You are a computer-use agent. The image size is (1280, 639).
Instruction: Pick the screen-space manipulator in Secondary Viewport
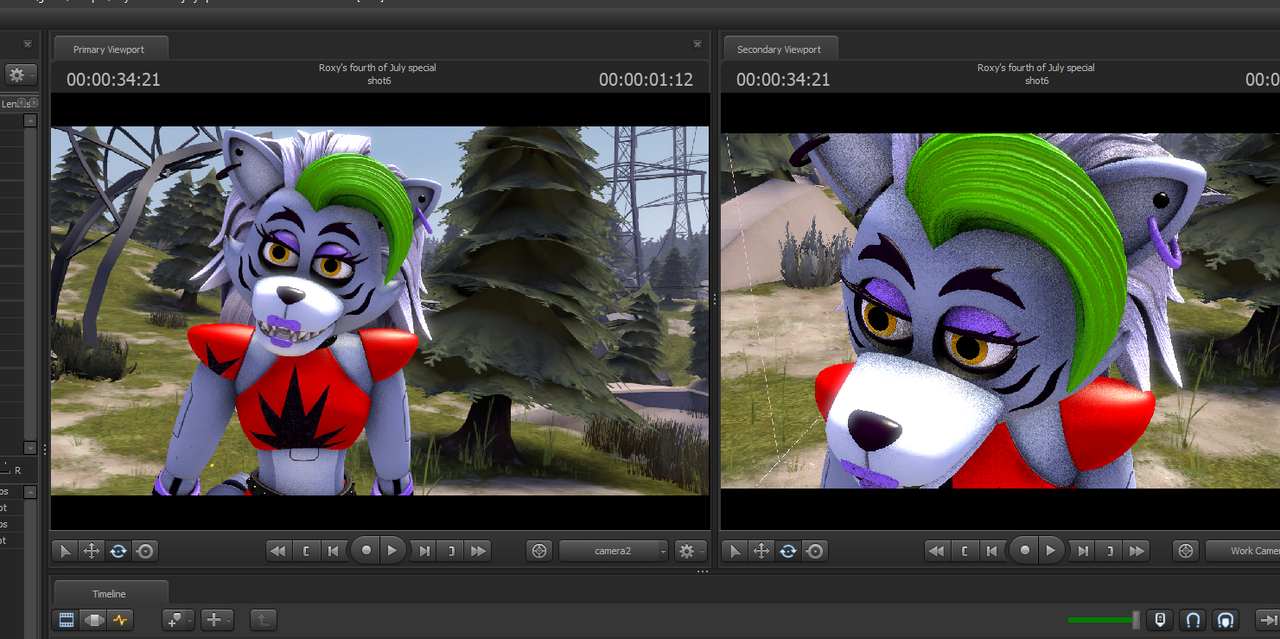[815, 550]
